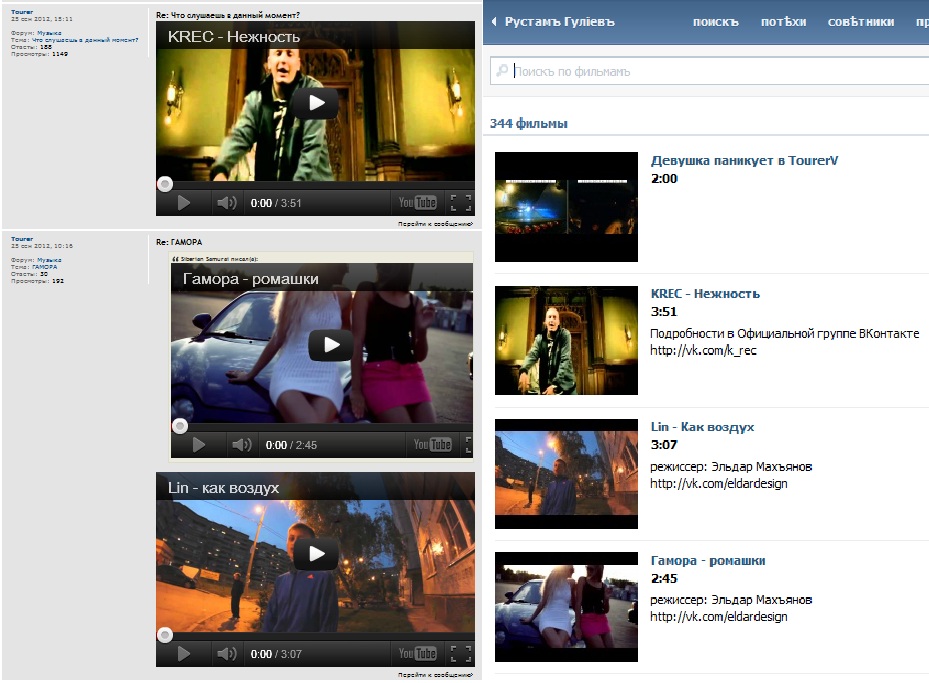Open the Музыка forum link in the 10:16 post
This screenshot has width=929, height=683.
49,260
